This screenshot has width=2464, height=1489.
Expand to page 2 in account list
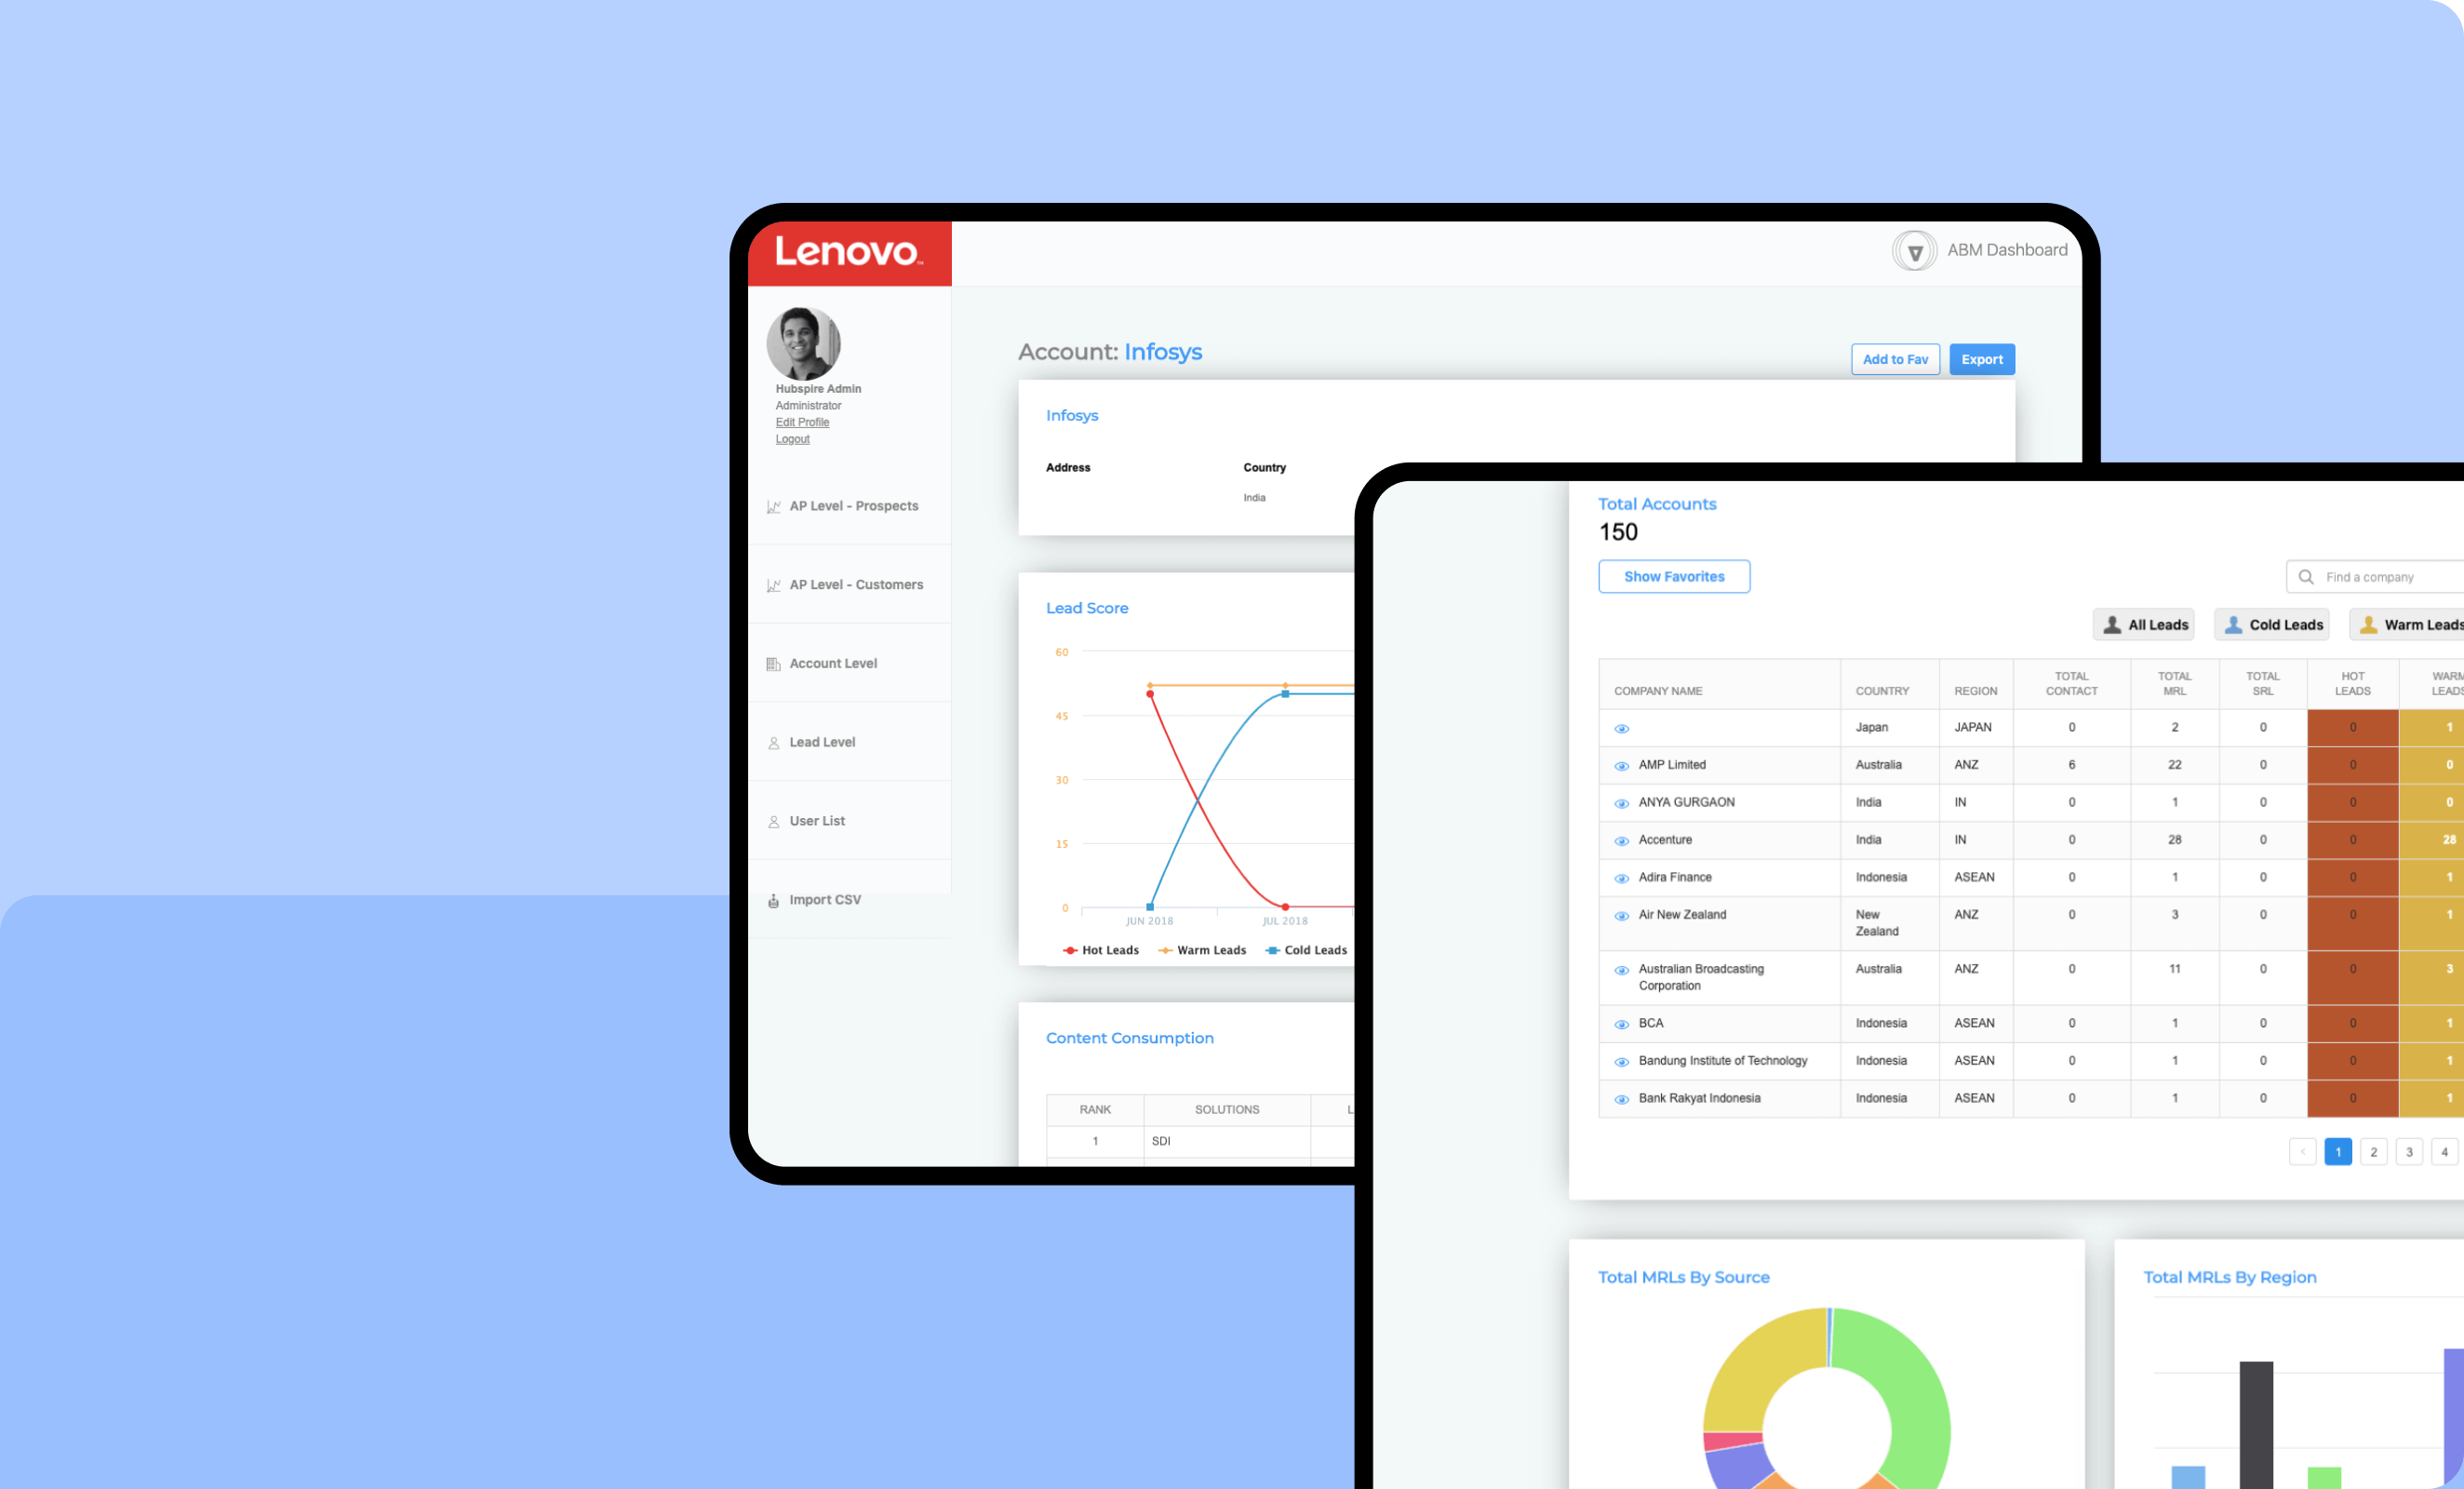[x=2373, y=1151]
